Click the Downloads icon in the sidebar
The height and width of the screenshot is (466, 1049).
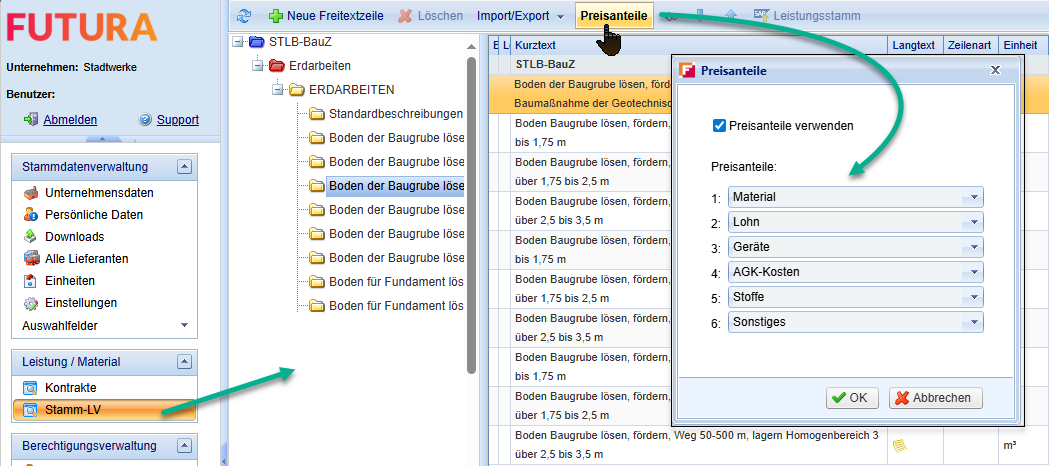(30, 237)
